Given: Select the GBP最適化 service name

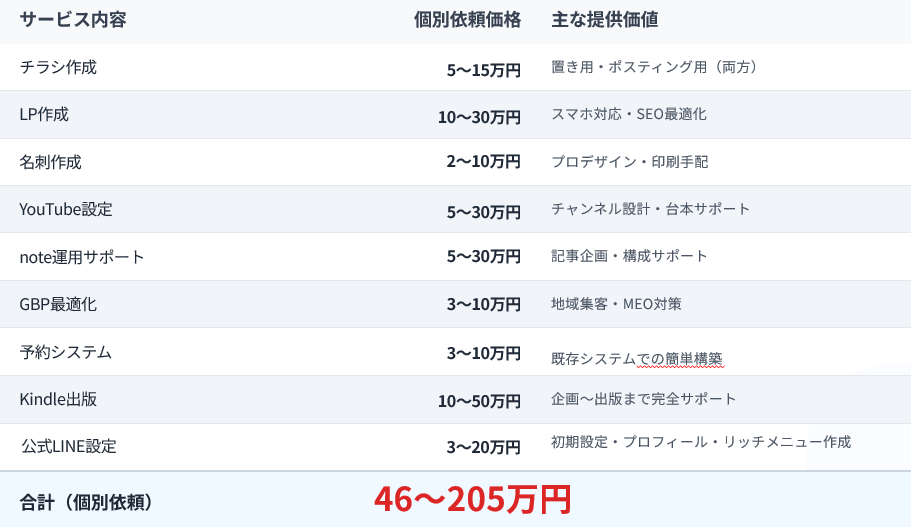Looking at the screenshot, I should click(58, 304).
